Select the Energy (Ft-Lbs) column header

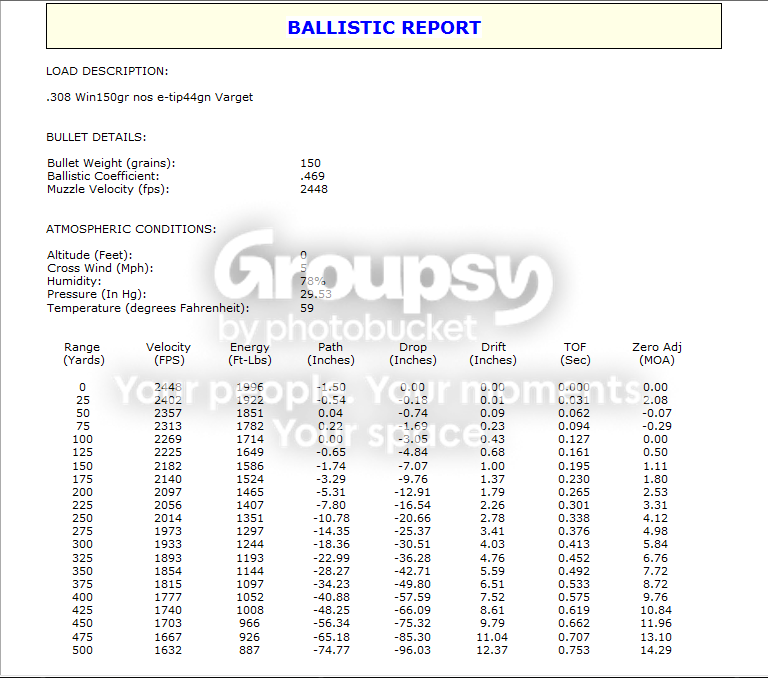pos(250,354)
